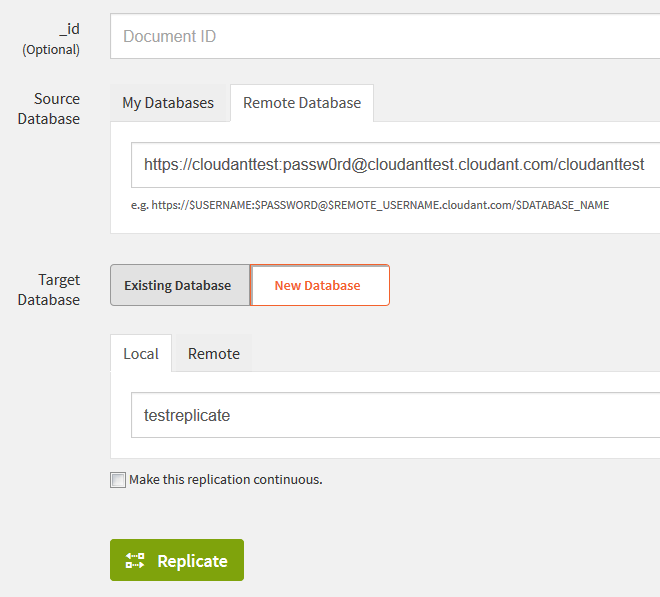This screenshot has height=597, width=660.
Task: Select the Remote Database source tab
Action: point(302,103)
